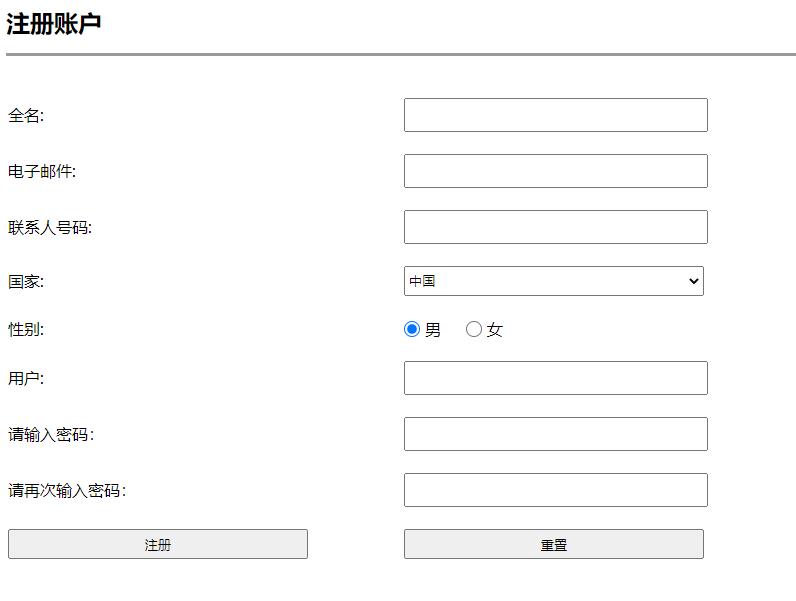Click the 请输入密码 label text
This screenshot has width=796, height=601.
51,435
